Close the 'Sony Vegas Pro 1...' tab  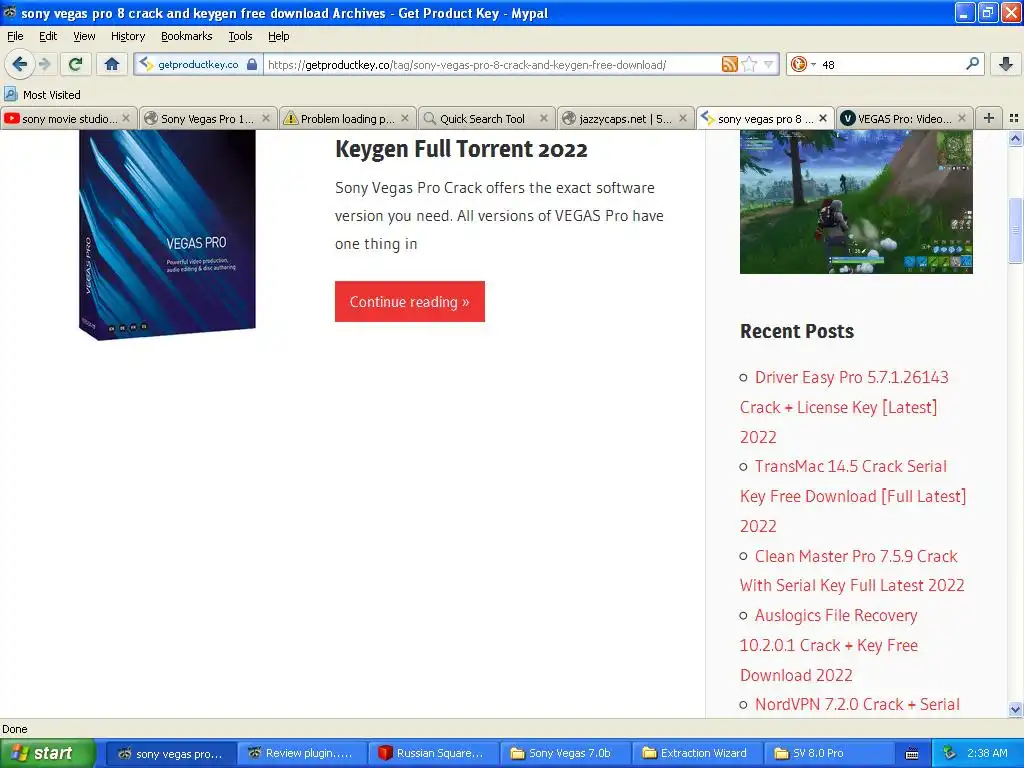click(x=266, y=118)
